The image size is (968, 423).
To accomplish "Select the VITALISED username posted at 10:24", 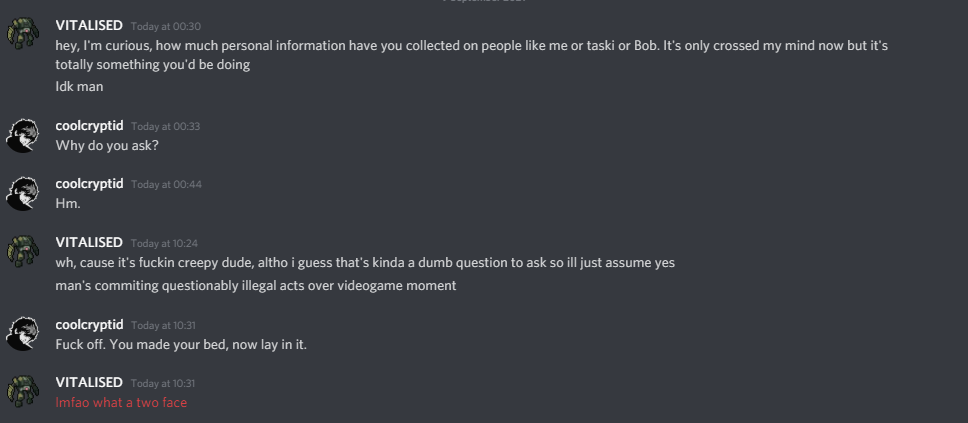I will point(89,242).
